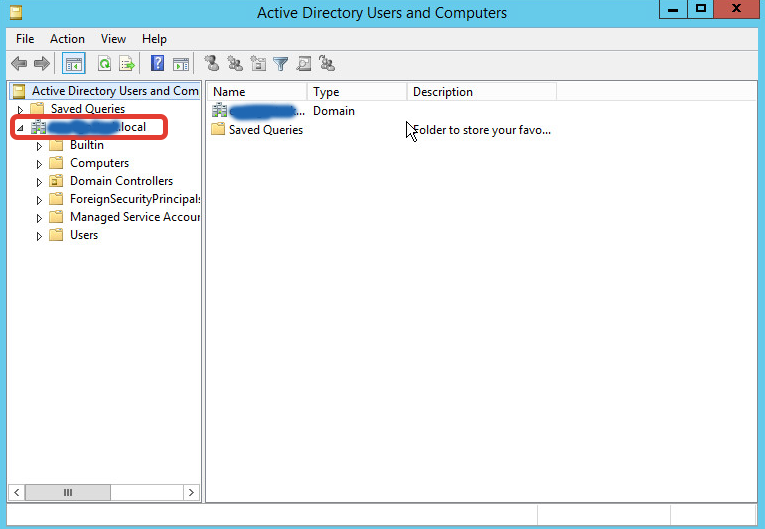Click the Create new user icon
765x529 pixels.
(x=212, y=64)
